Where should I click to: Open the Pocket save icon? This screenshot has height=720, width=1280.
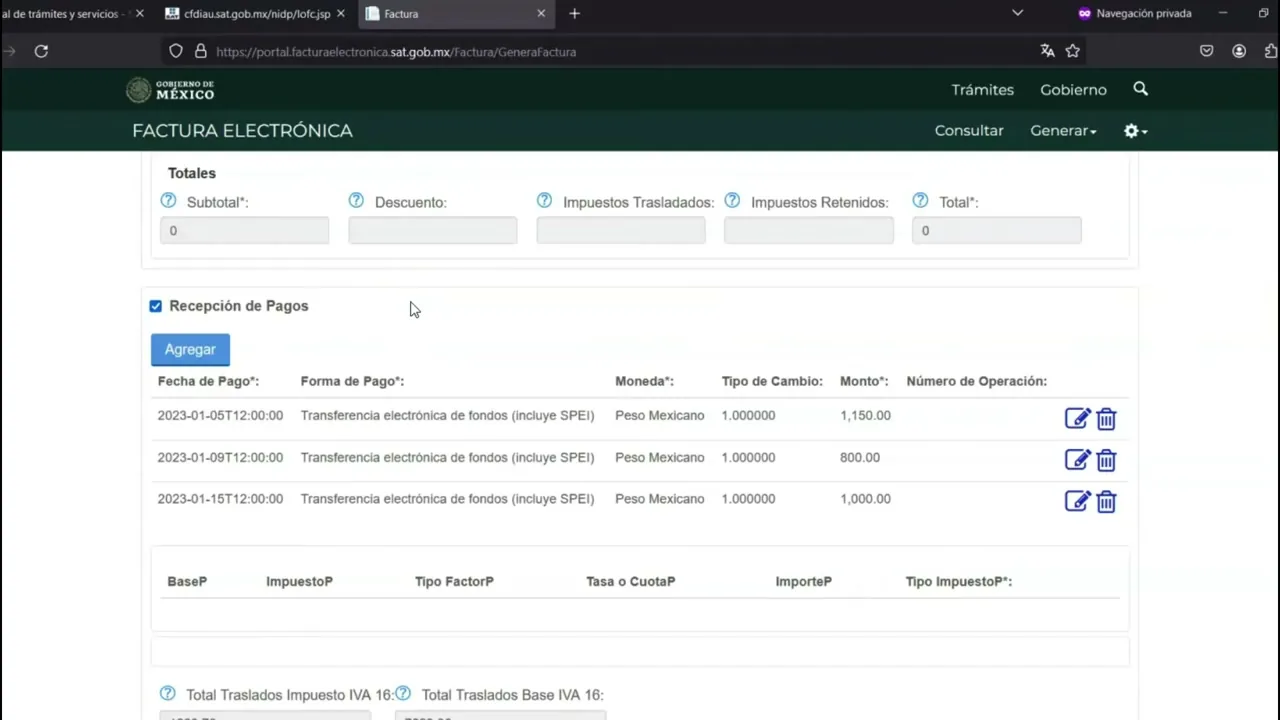click(1207, 51)
